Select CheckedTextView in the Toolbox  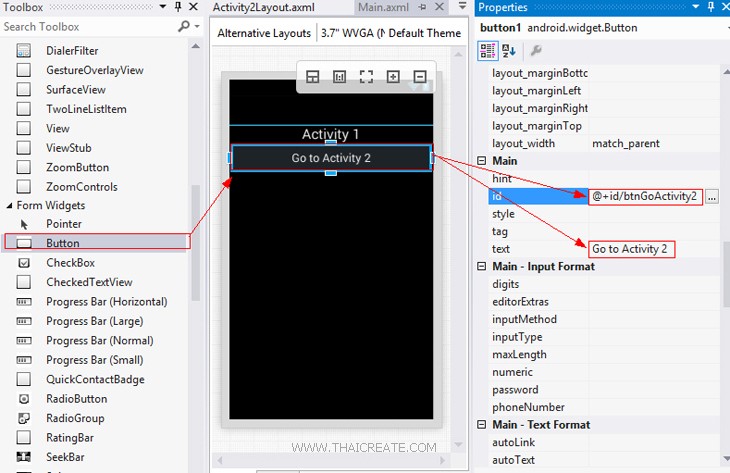(89, 282)
